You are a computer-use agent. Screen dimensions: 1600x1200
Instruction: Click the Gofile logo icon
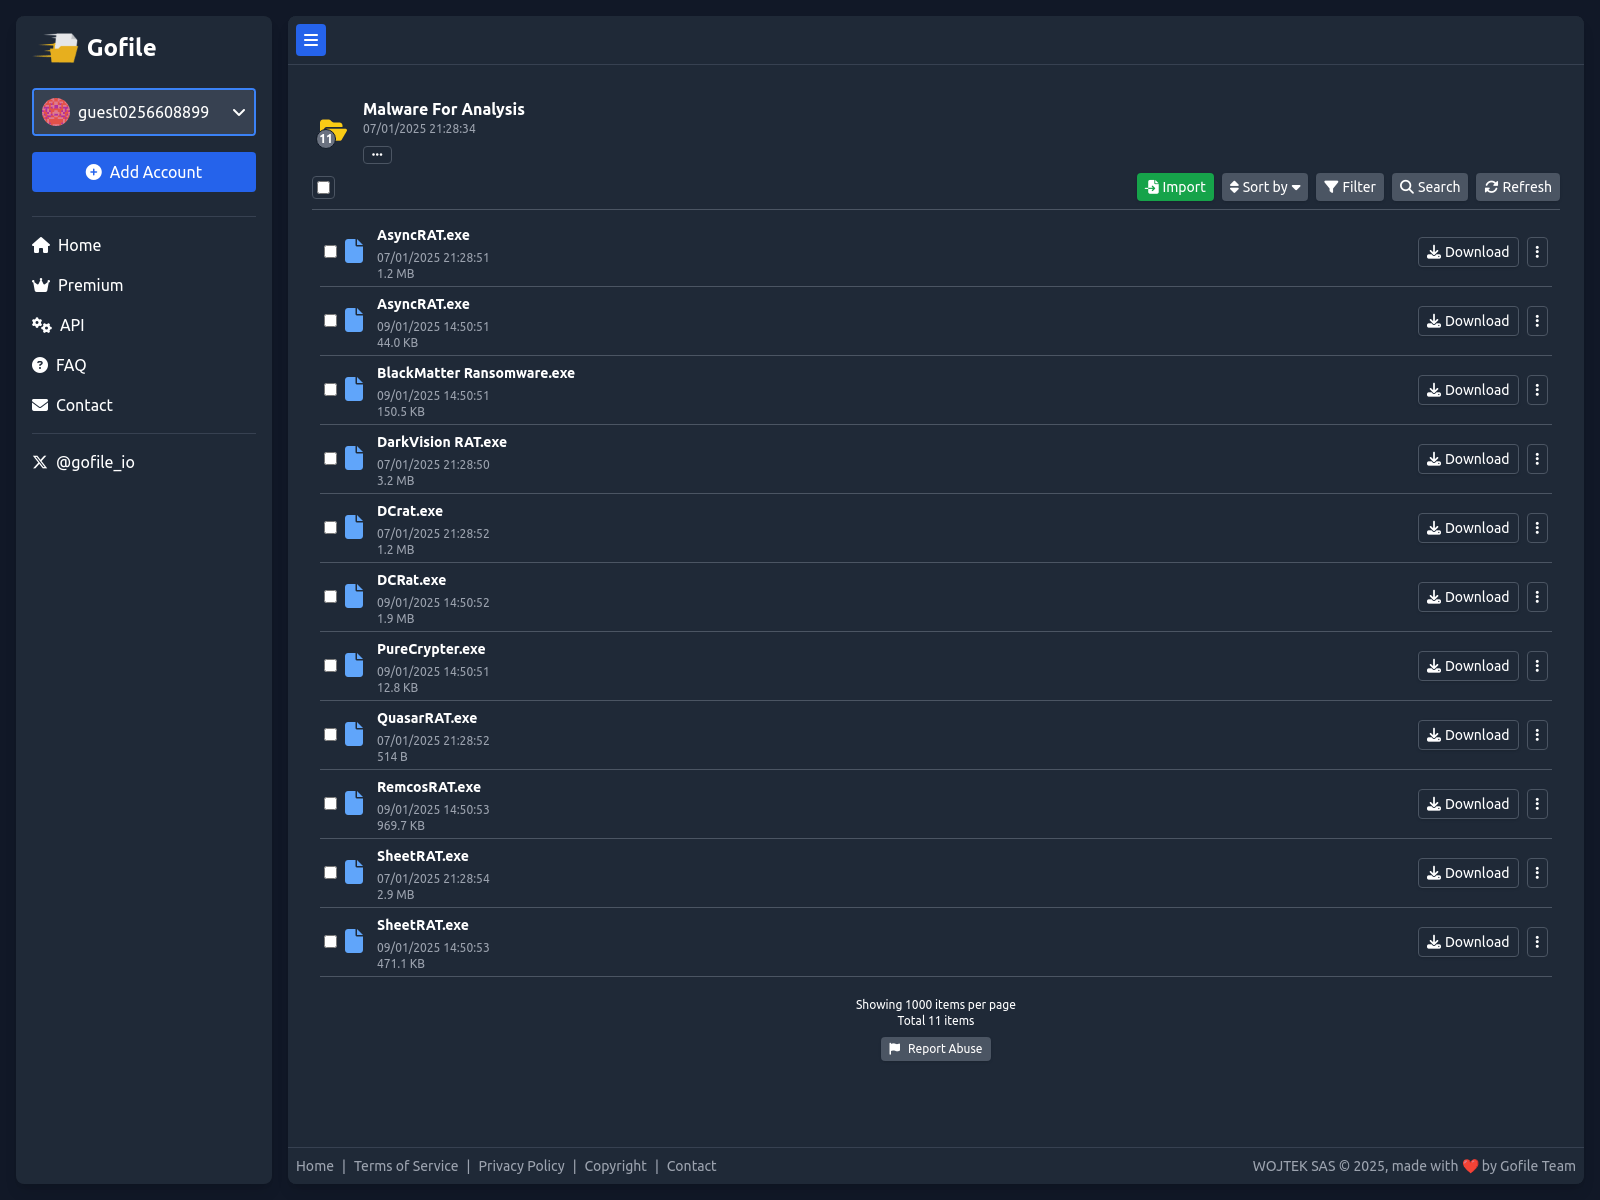(x=58, y=47)
